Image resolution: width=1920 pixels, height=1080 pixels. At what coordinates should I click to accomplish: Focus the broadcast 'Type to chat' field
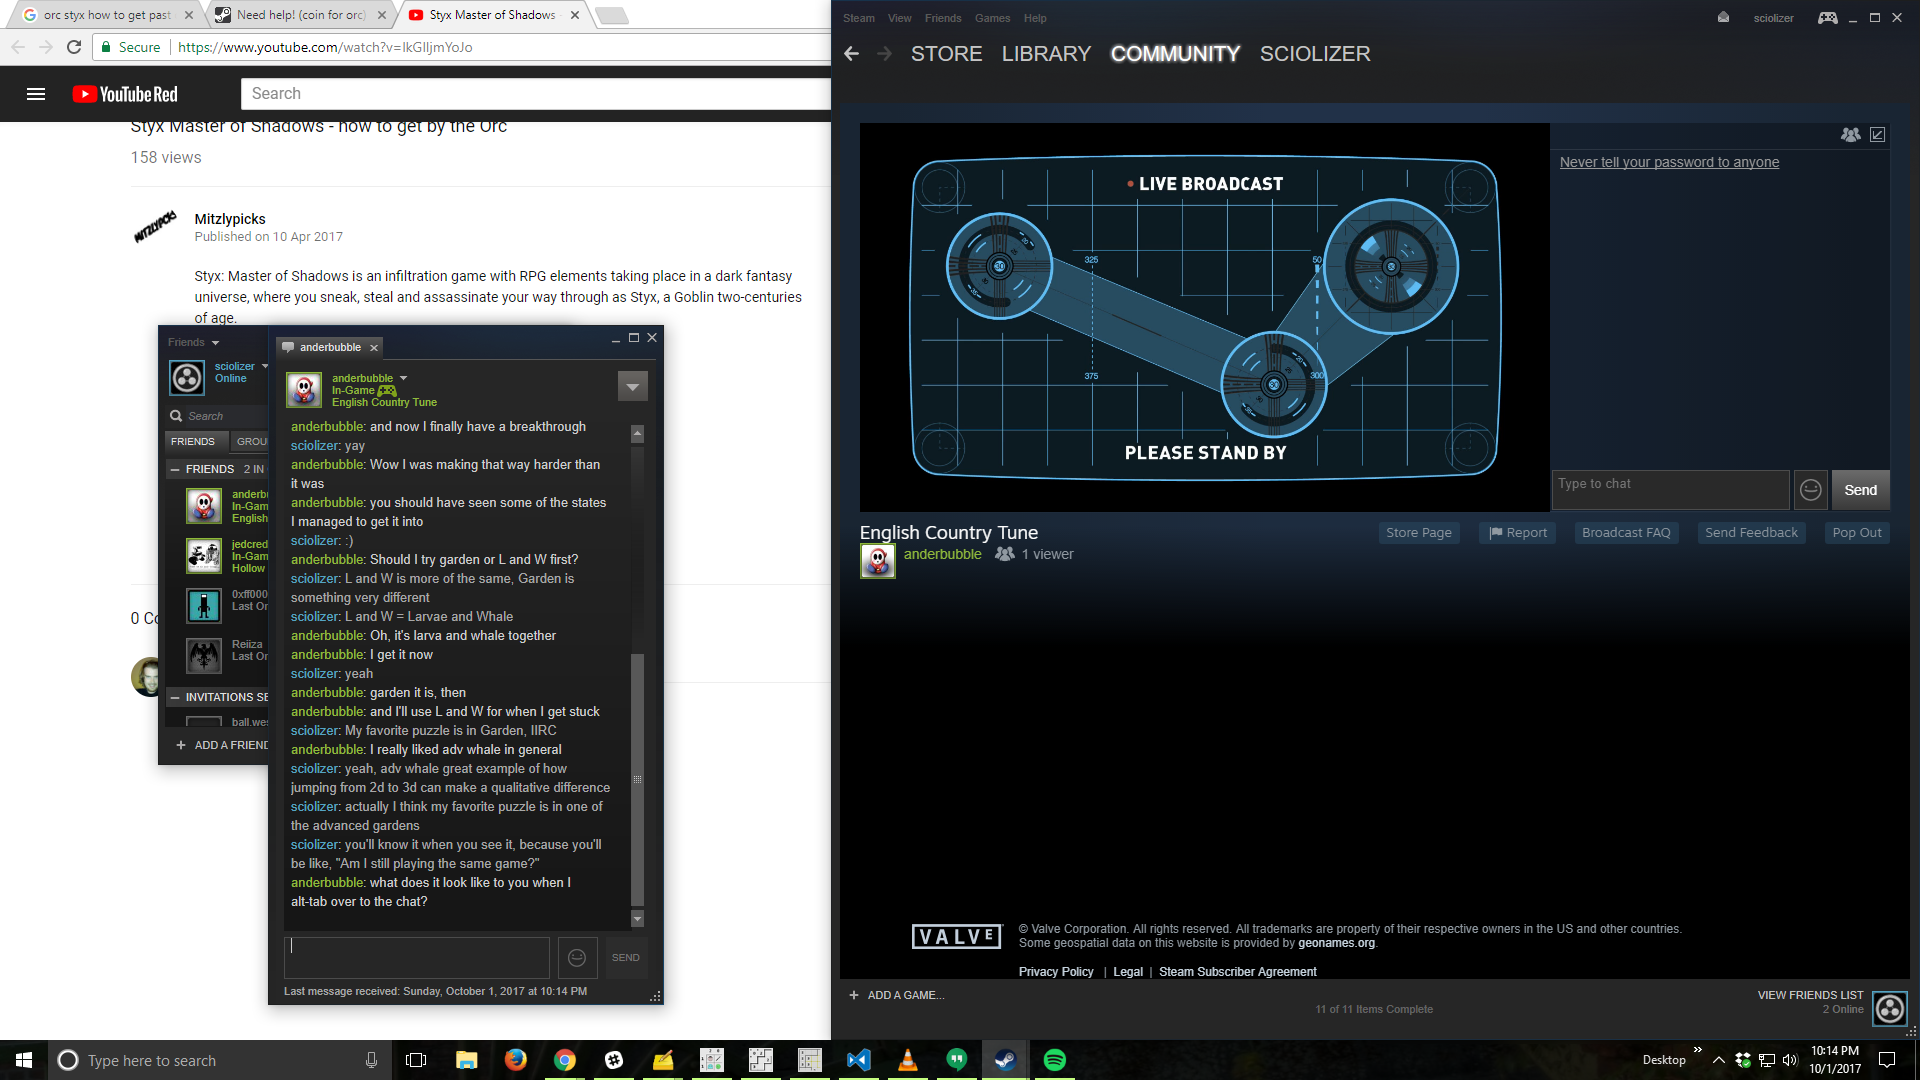[x=1670, y=490]
